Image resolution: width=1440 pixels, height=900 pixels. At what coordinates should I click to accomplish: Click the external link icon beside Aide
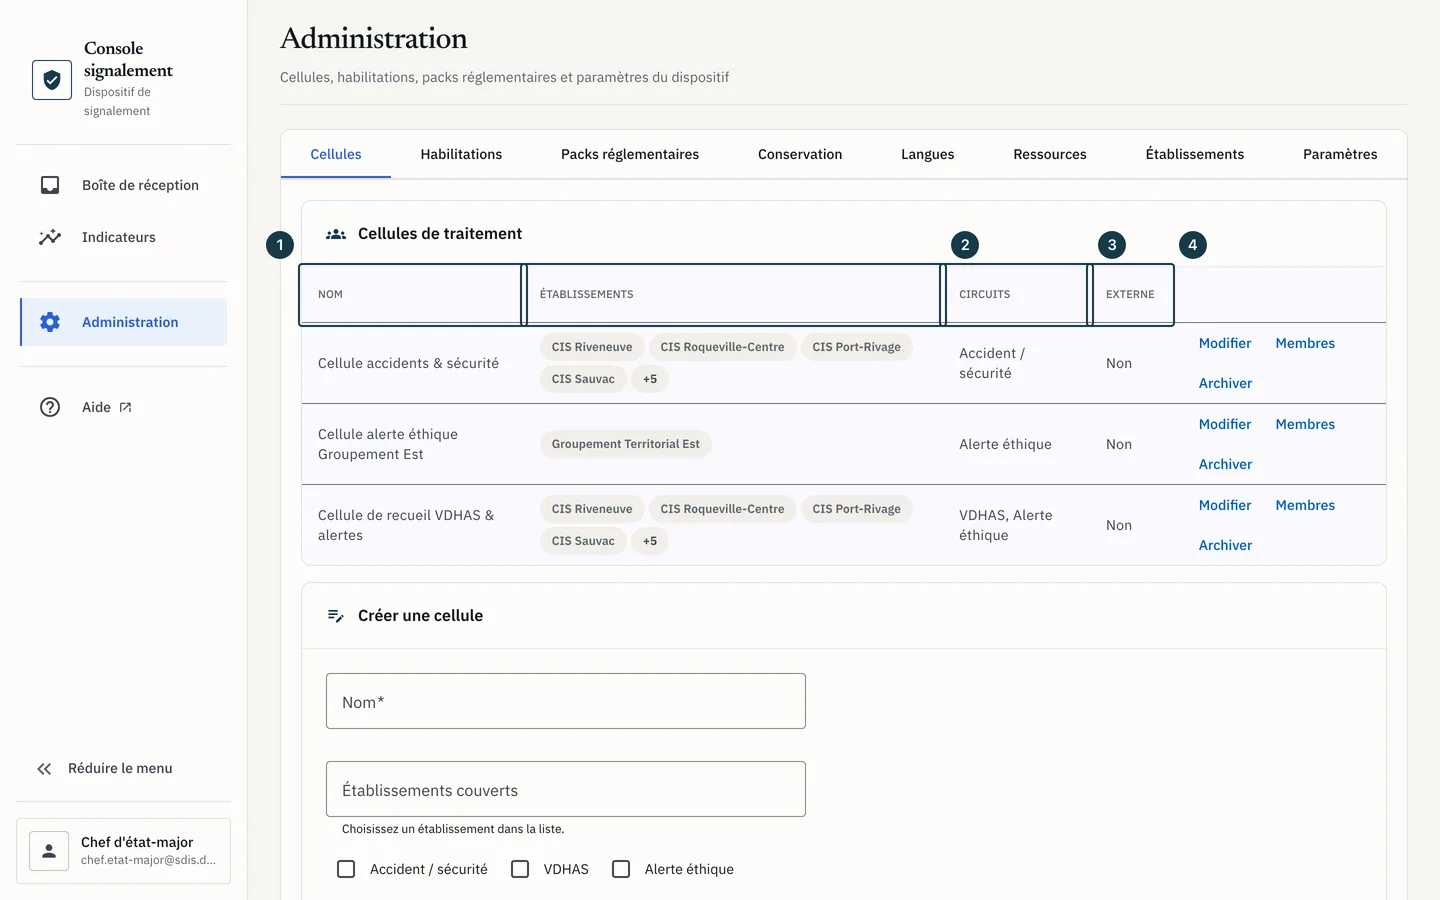(x=125, y=407)
